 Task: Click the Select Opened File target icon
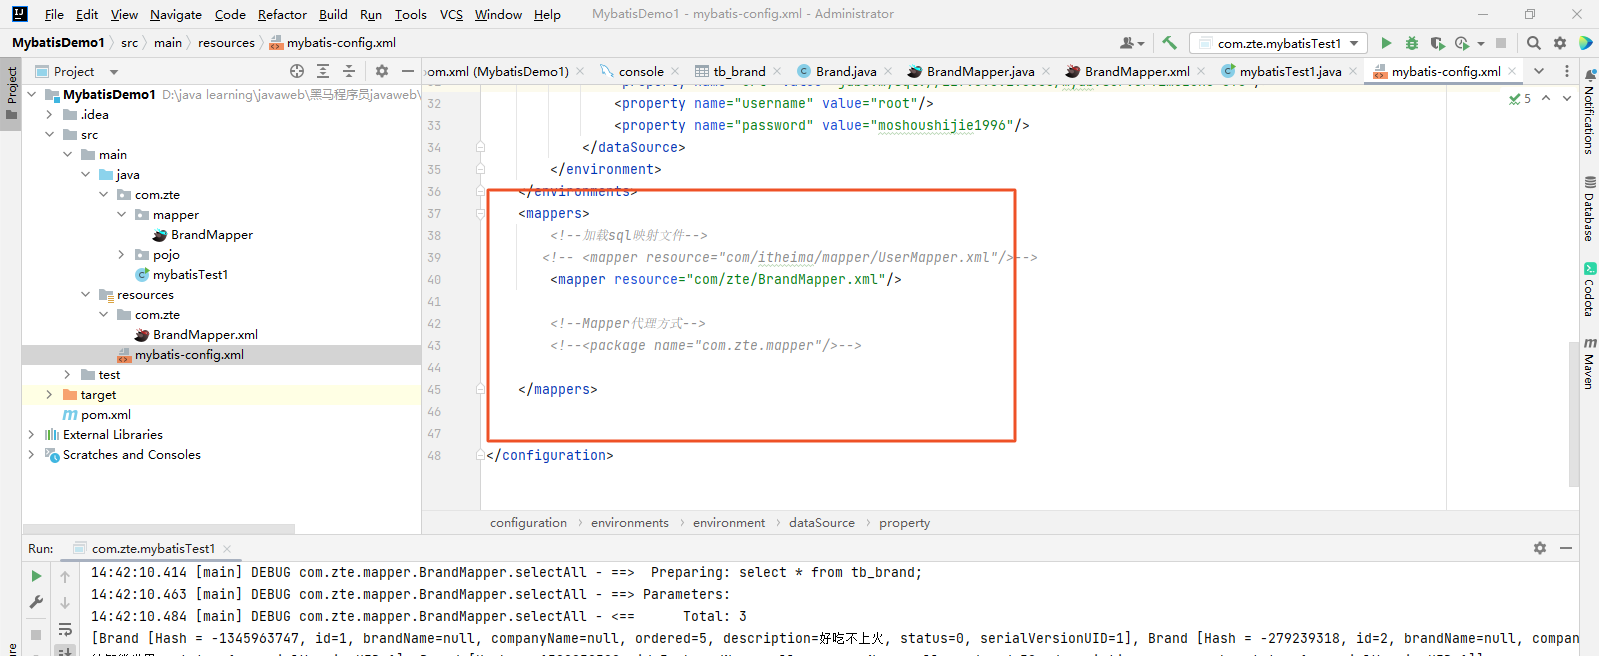tap(297, 71)
